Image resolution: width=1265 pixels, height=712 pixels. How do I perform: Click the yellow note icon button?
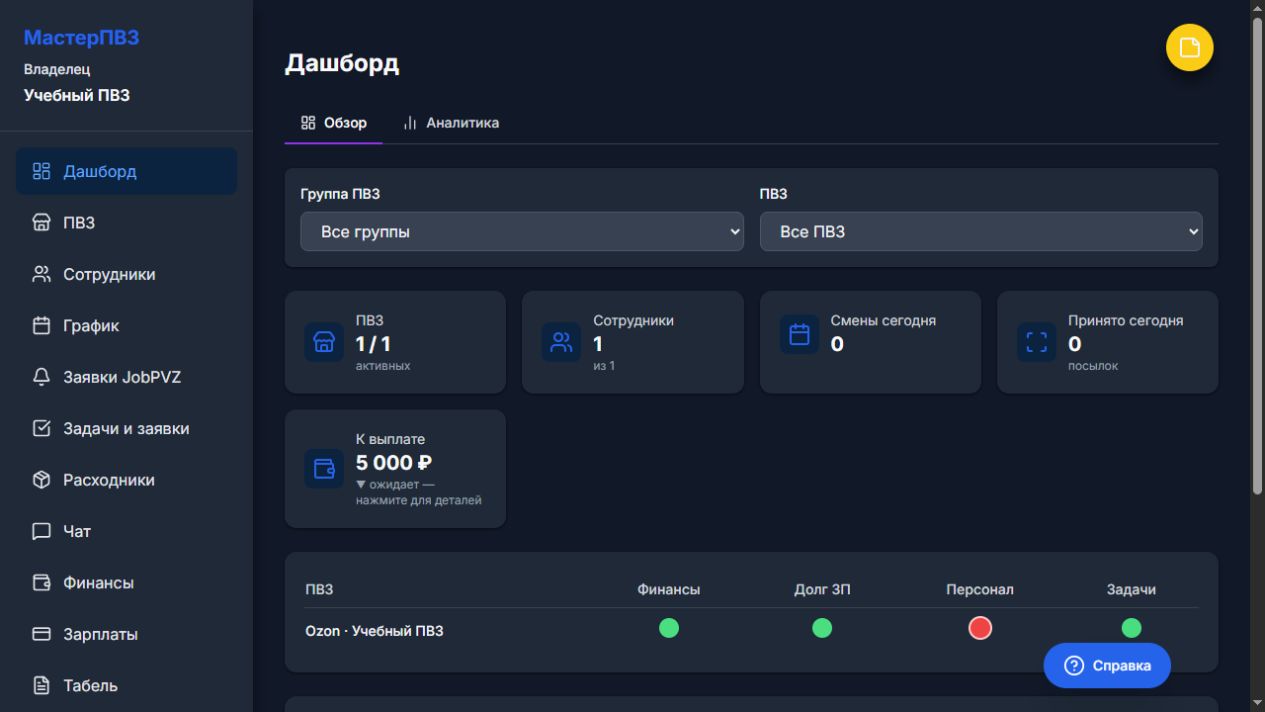point(1190,48)
